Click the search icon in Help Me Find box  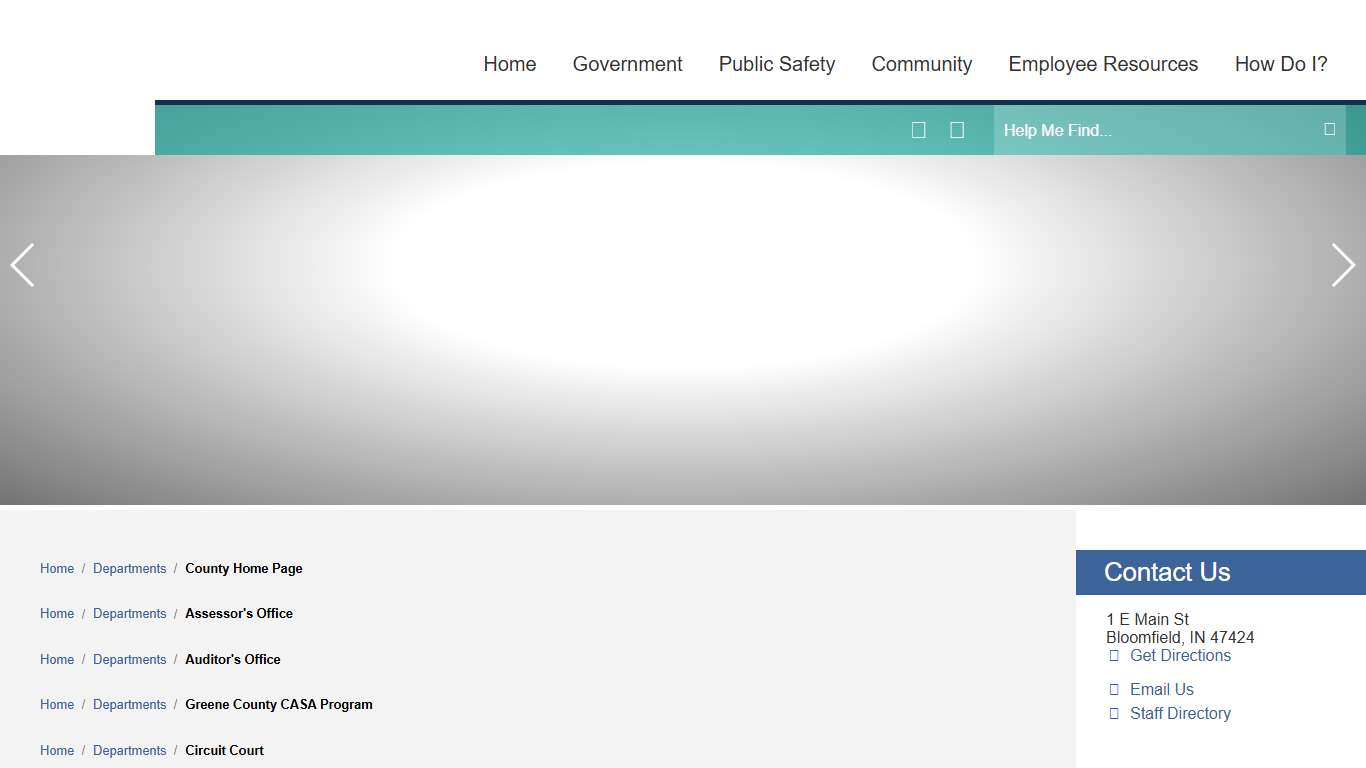(1329, 129)
